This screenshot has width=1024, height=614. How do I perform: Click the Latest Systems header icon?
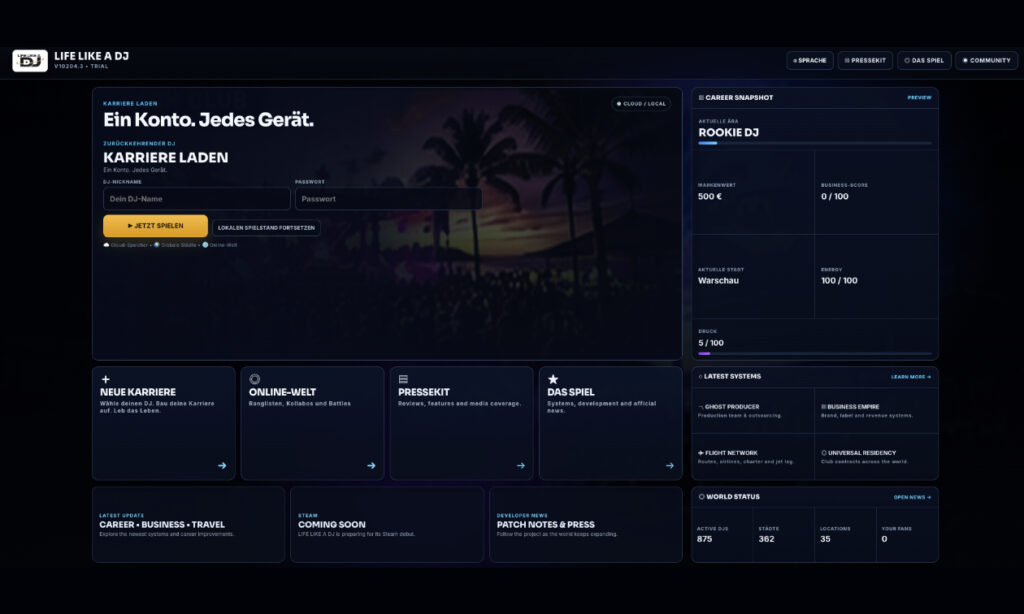tap(701, 376)
